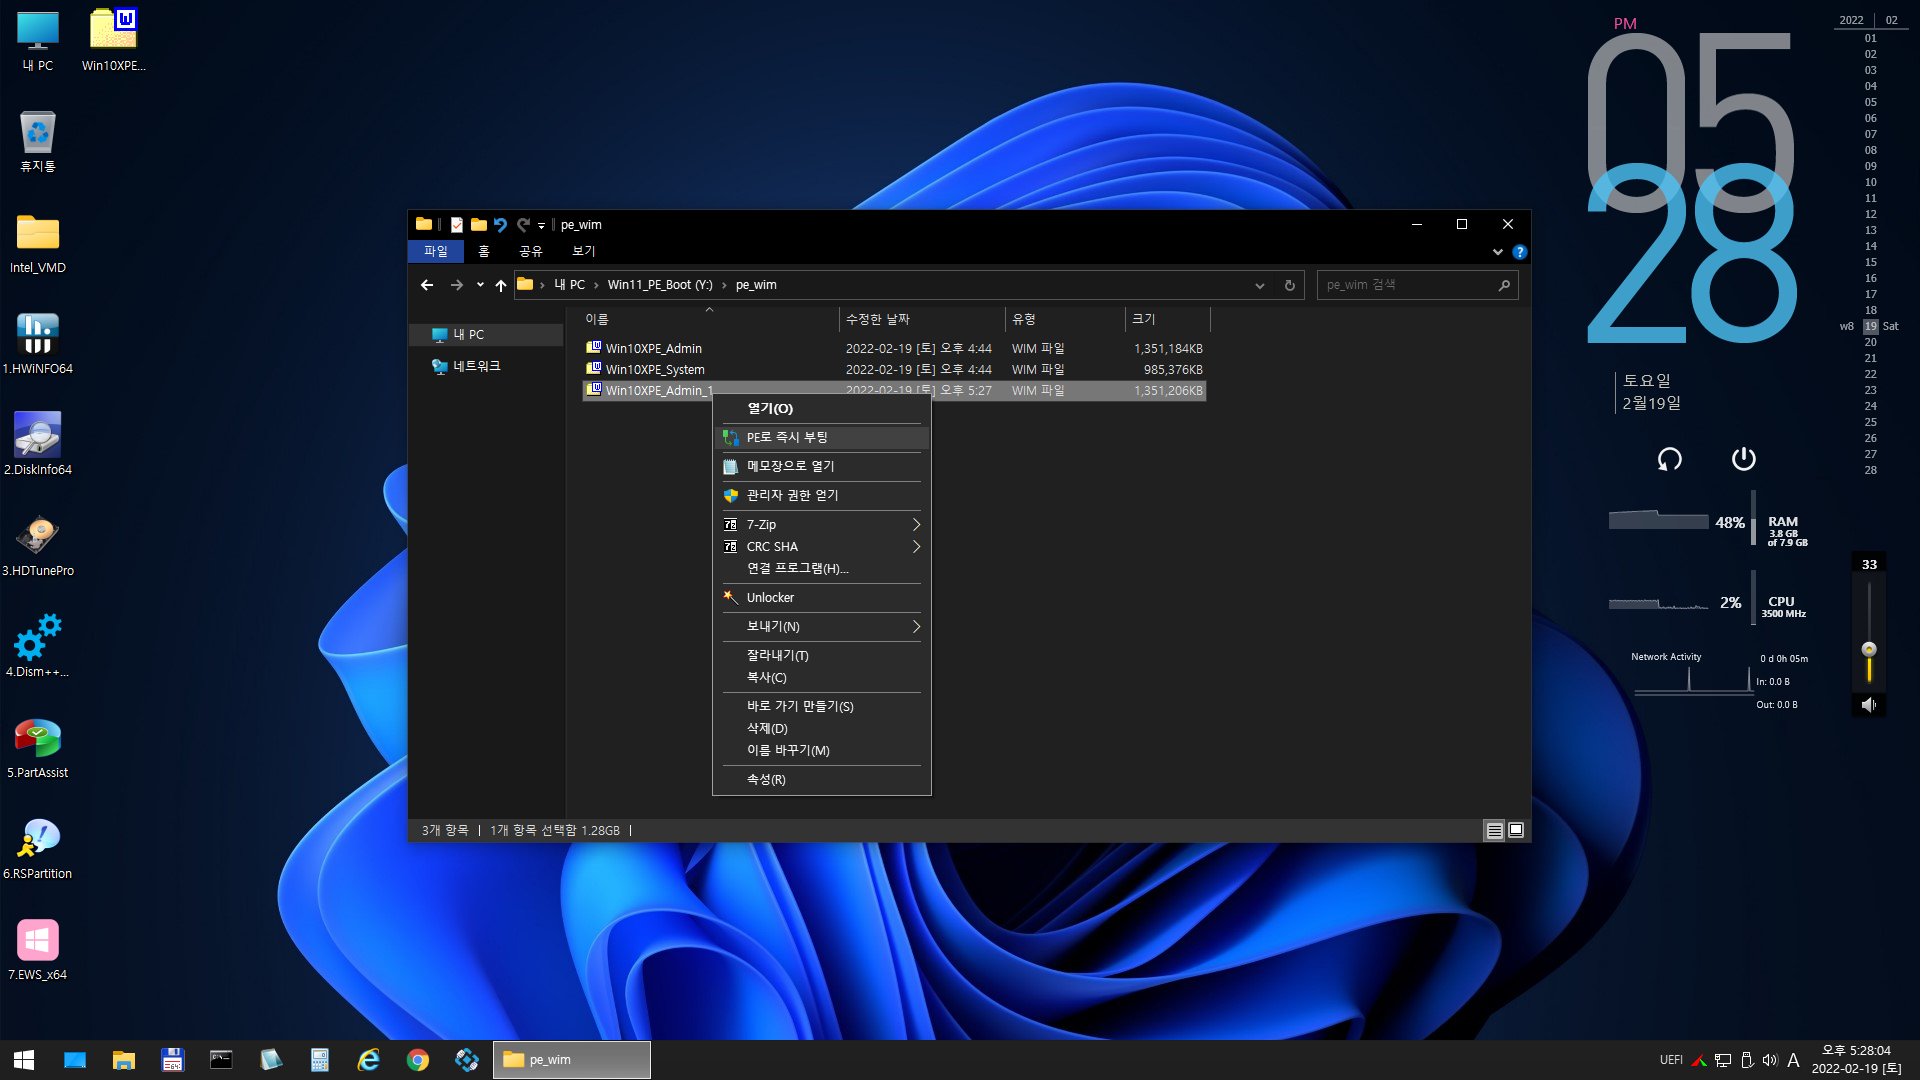This screenshot has width=1920, height=1080.
Task: Launch 3.HDTunePro desktop shortcut
Action: [x=38, y=546]
